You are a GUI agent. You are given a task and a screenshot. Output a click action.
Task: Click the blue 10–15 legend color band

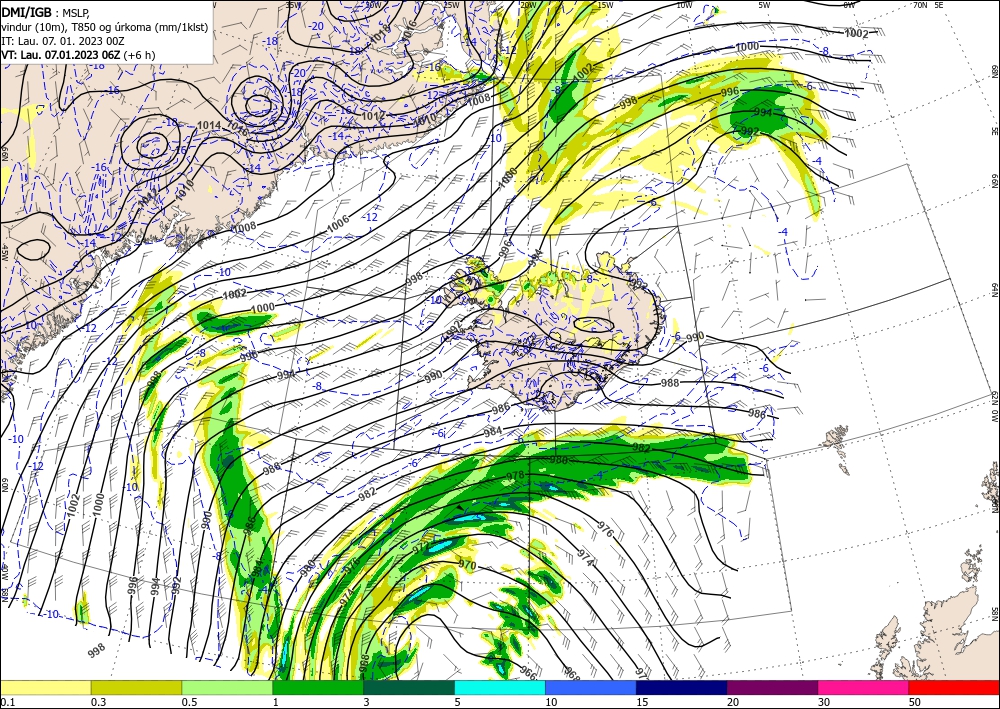[591, 687]
